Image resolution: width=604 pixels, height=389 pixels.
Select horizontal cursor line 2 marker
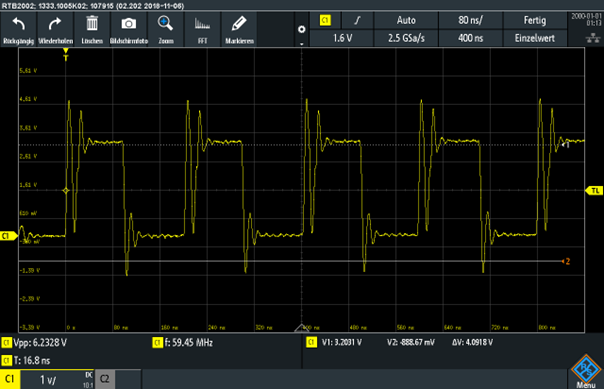coord(566,261)
